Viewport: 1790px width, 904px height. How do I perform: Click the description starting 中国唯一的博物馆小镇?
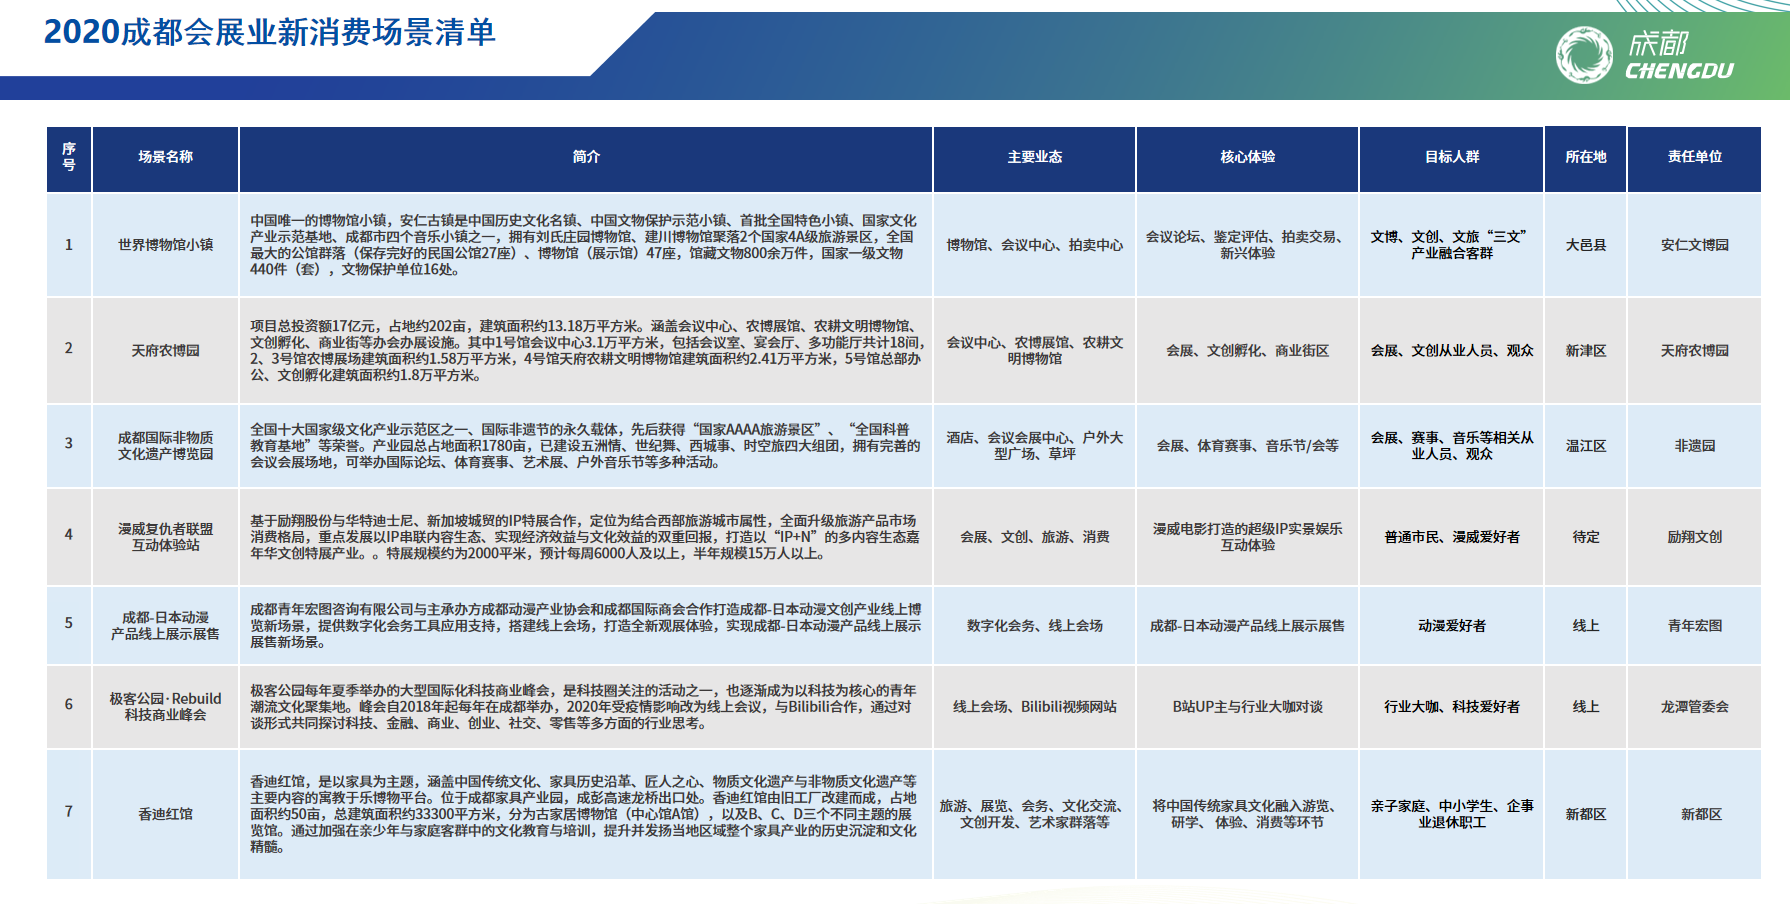tap(586, 245)
